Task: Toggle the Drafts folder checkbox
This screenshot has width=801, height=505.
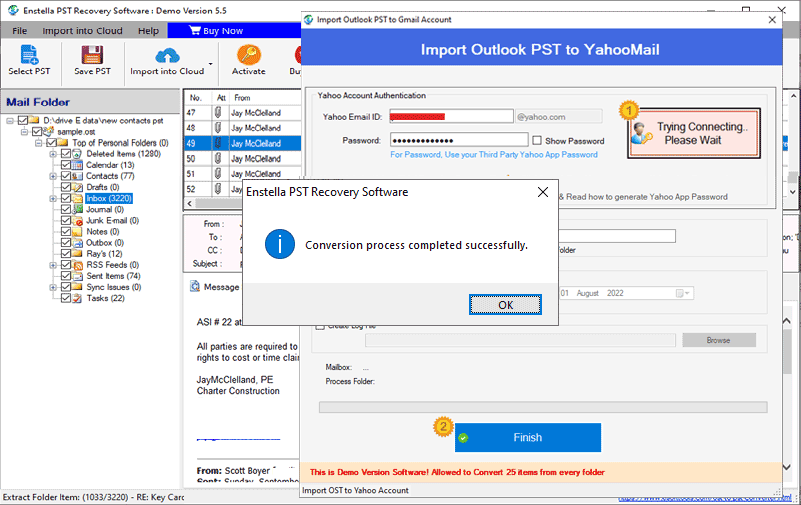Action: (x=66, y=187)
